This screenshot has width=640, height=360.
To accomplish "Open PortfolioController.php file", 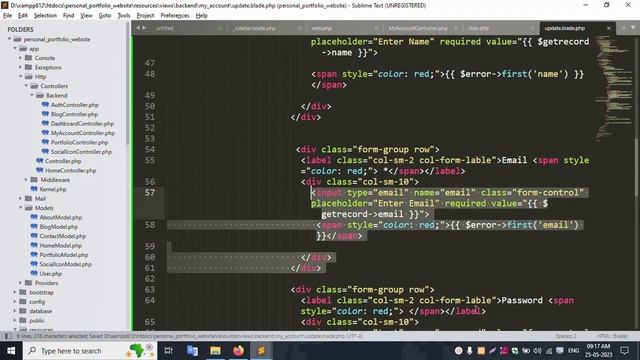I will (79, 142).
